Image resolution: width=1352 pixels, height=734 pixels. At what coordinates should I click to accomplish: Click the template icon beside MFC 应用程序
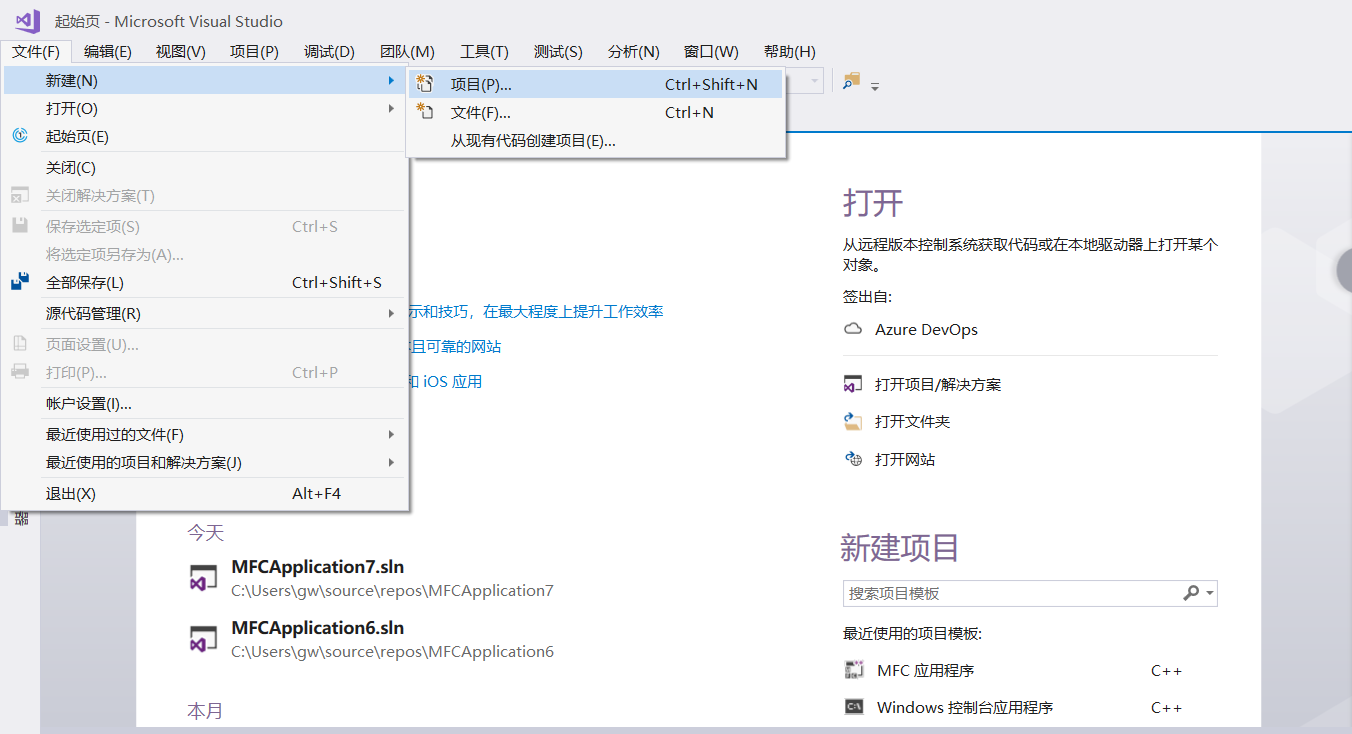tap(854, 670)
